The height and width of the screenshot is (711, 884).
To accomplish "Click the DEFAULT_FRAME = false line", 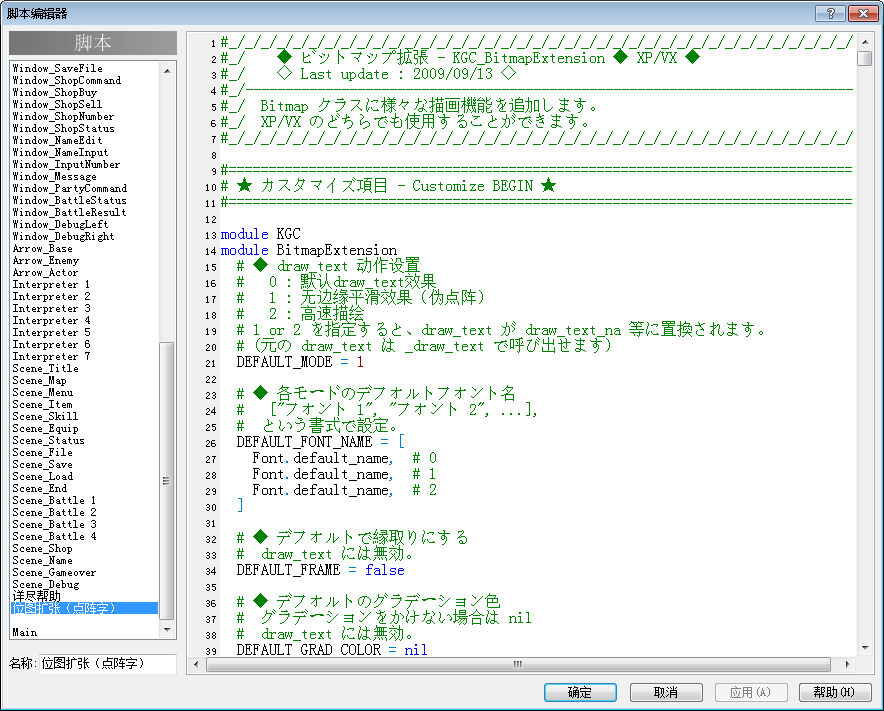I will coord(320,570).
